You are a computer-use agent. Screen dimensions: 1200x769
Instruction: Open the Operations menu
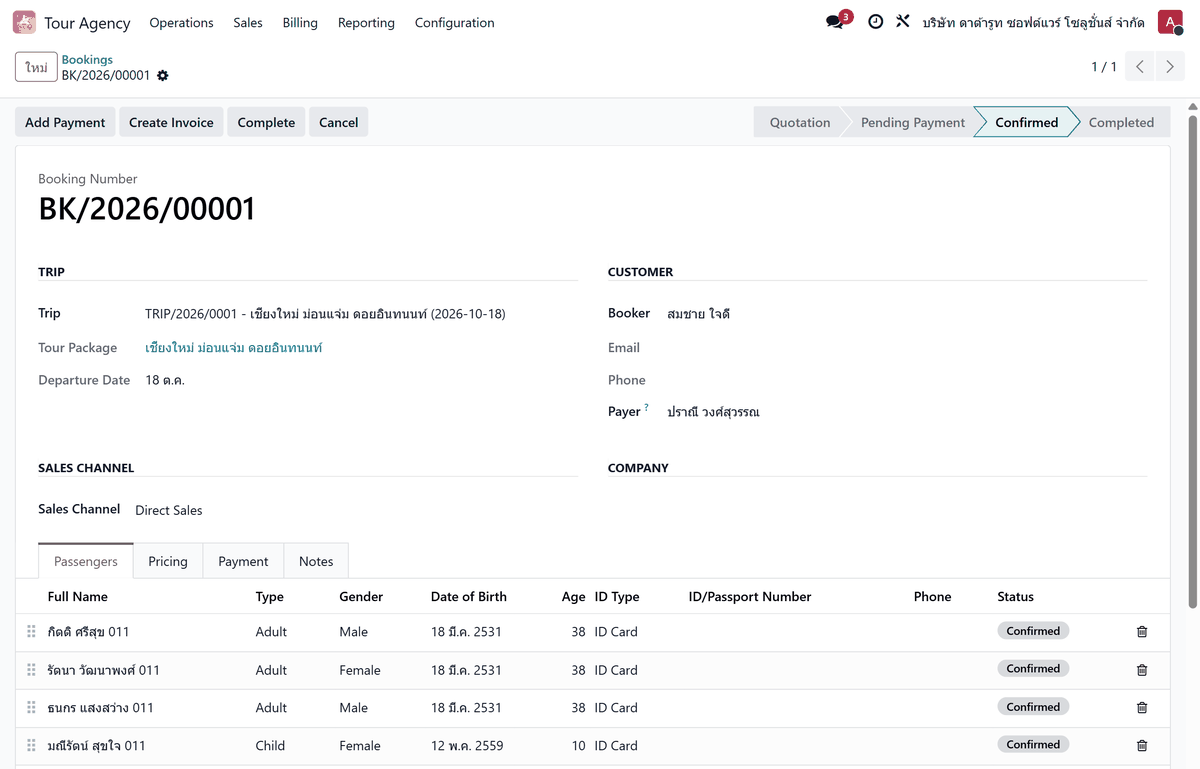[181, 22]
